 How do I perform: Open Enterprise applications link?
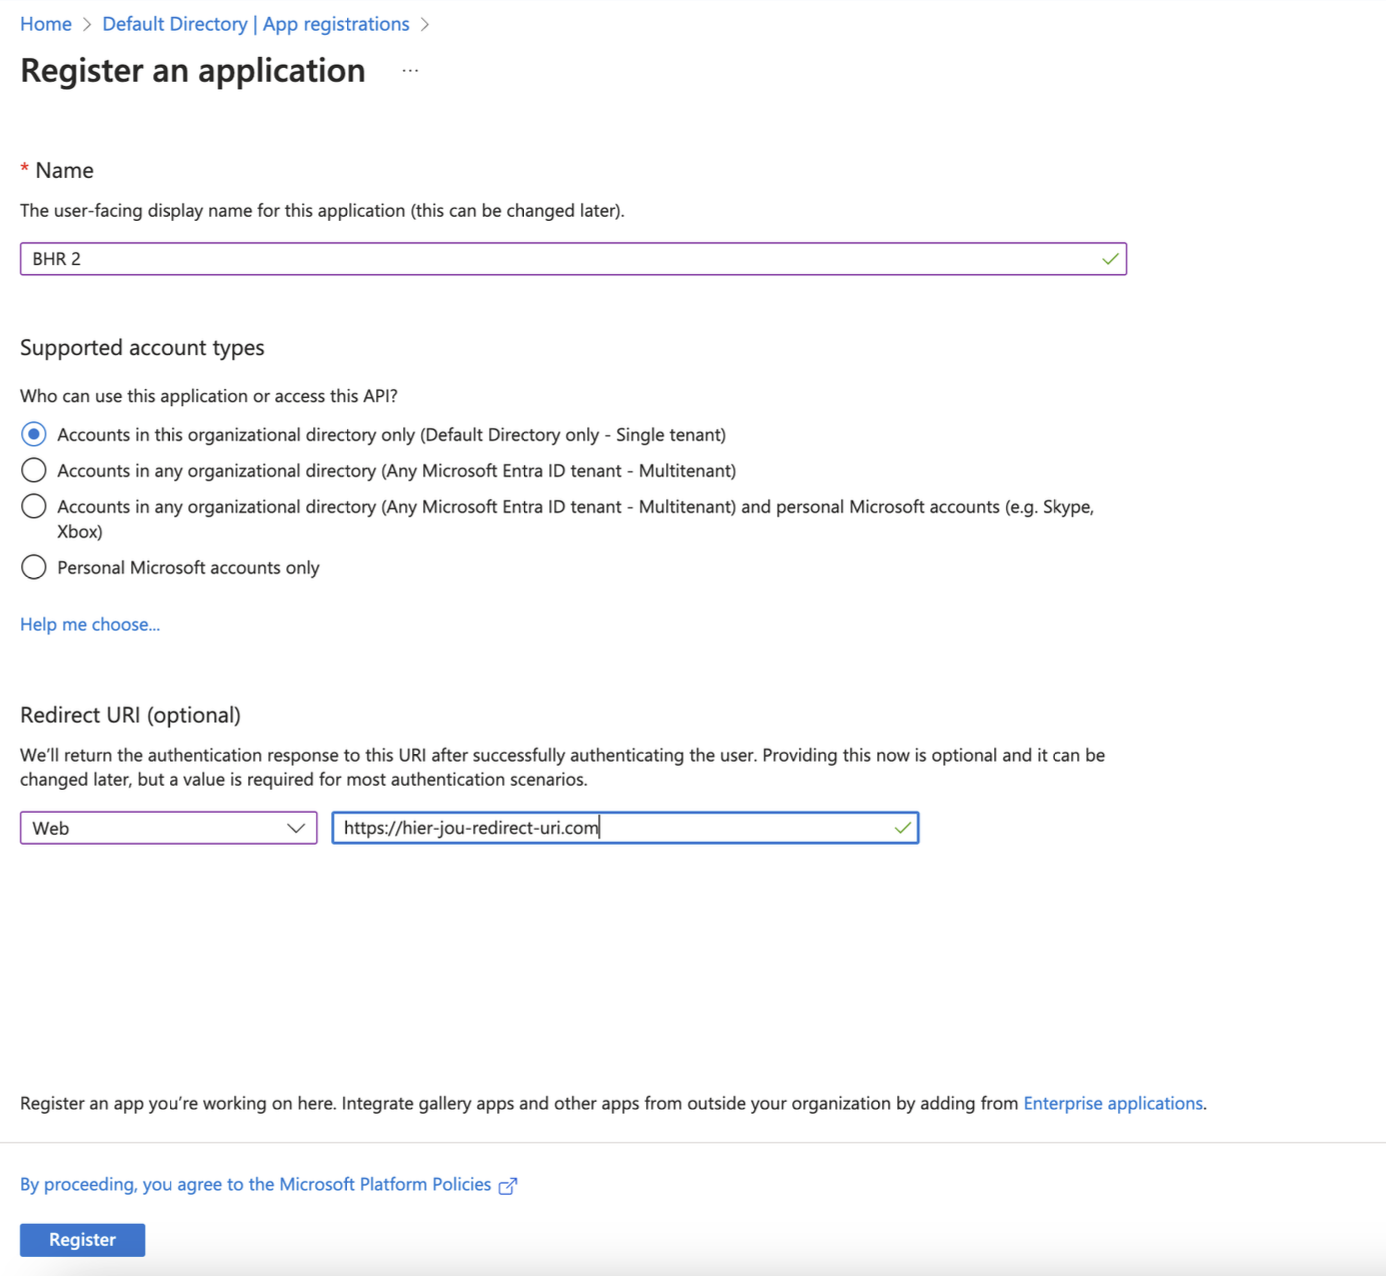pyautogui.click(x=1113, y=1104)
